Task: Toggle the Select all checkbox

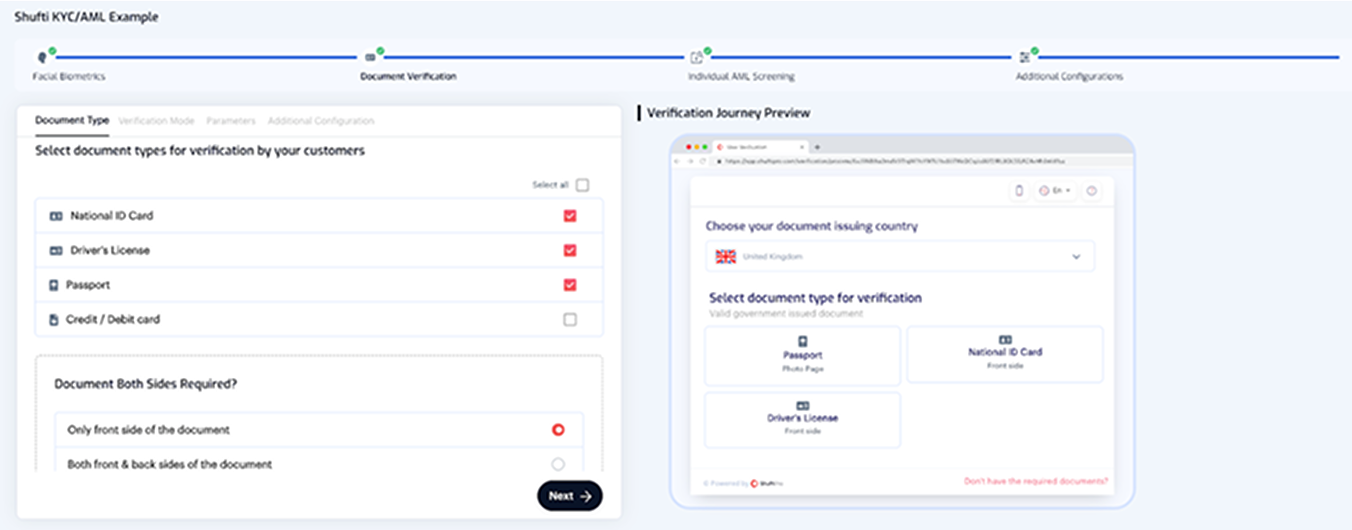Action: pos(583,185)
